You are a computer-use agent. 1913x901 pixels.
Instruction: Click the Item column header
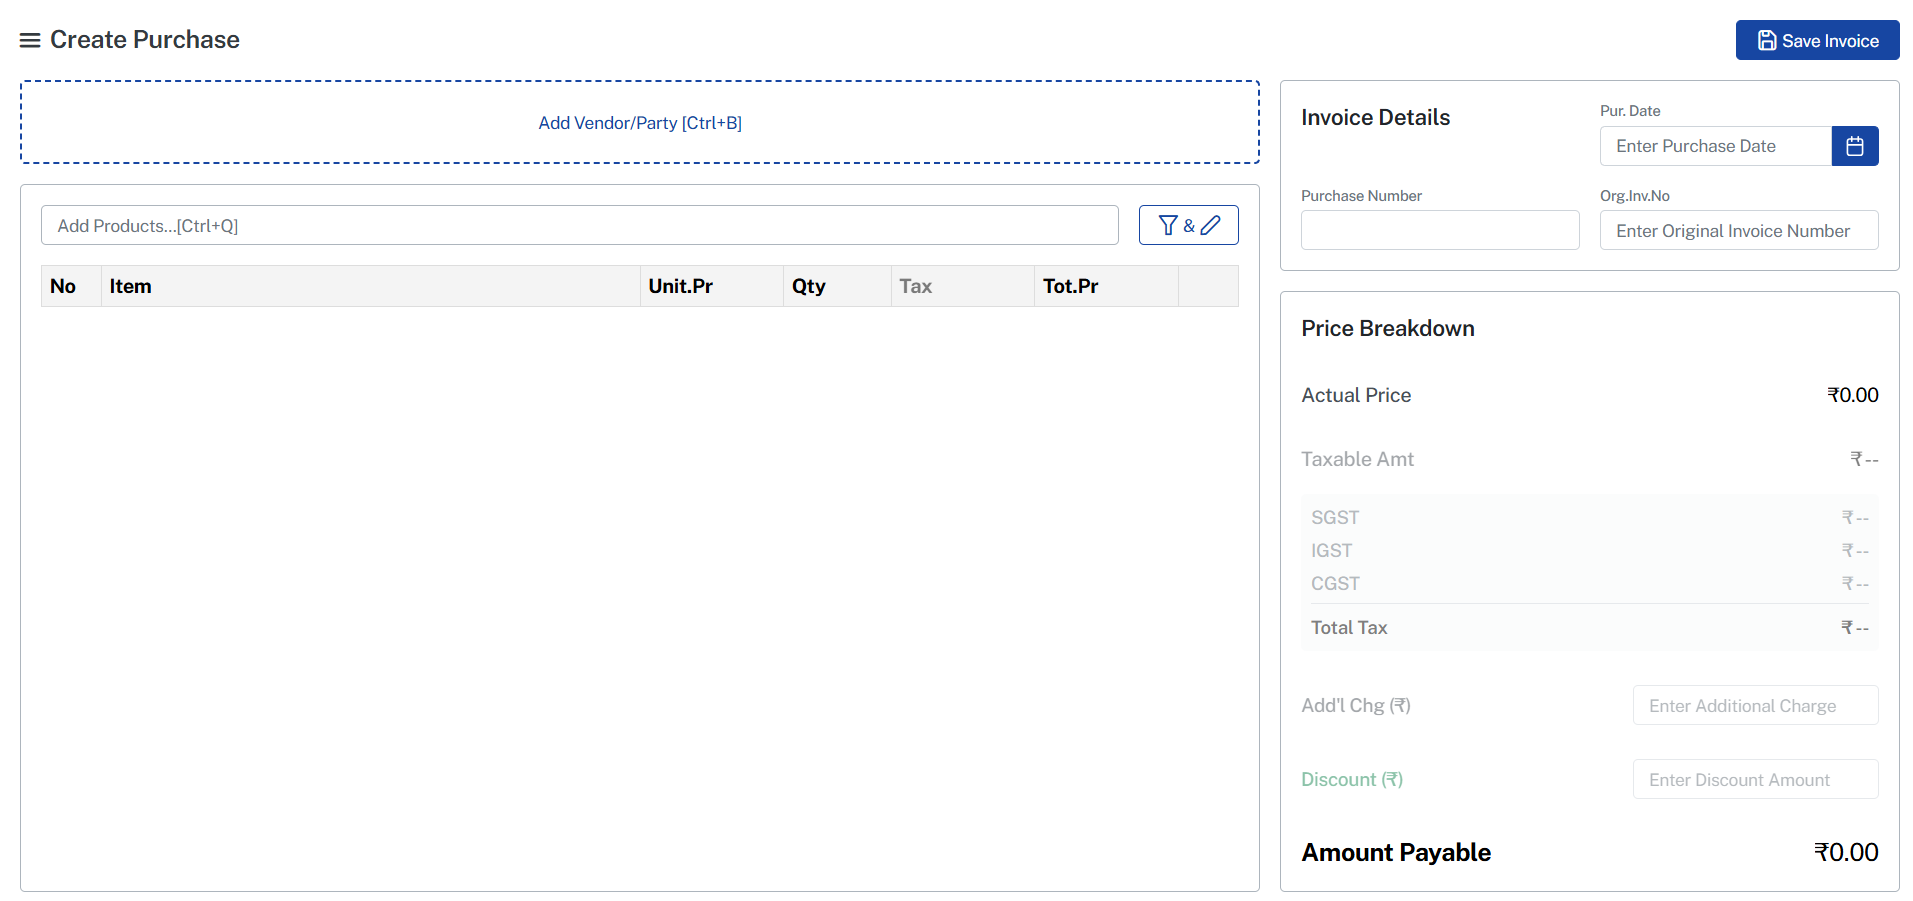point(370,286)
